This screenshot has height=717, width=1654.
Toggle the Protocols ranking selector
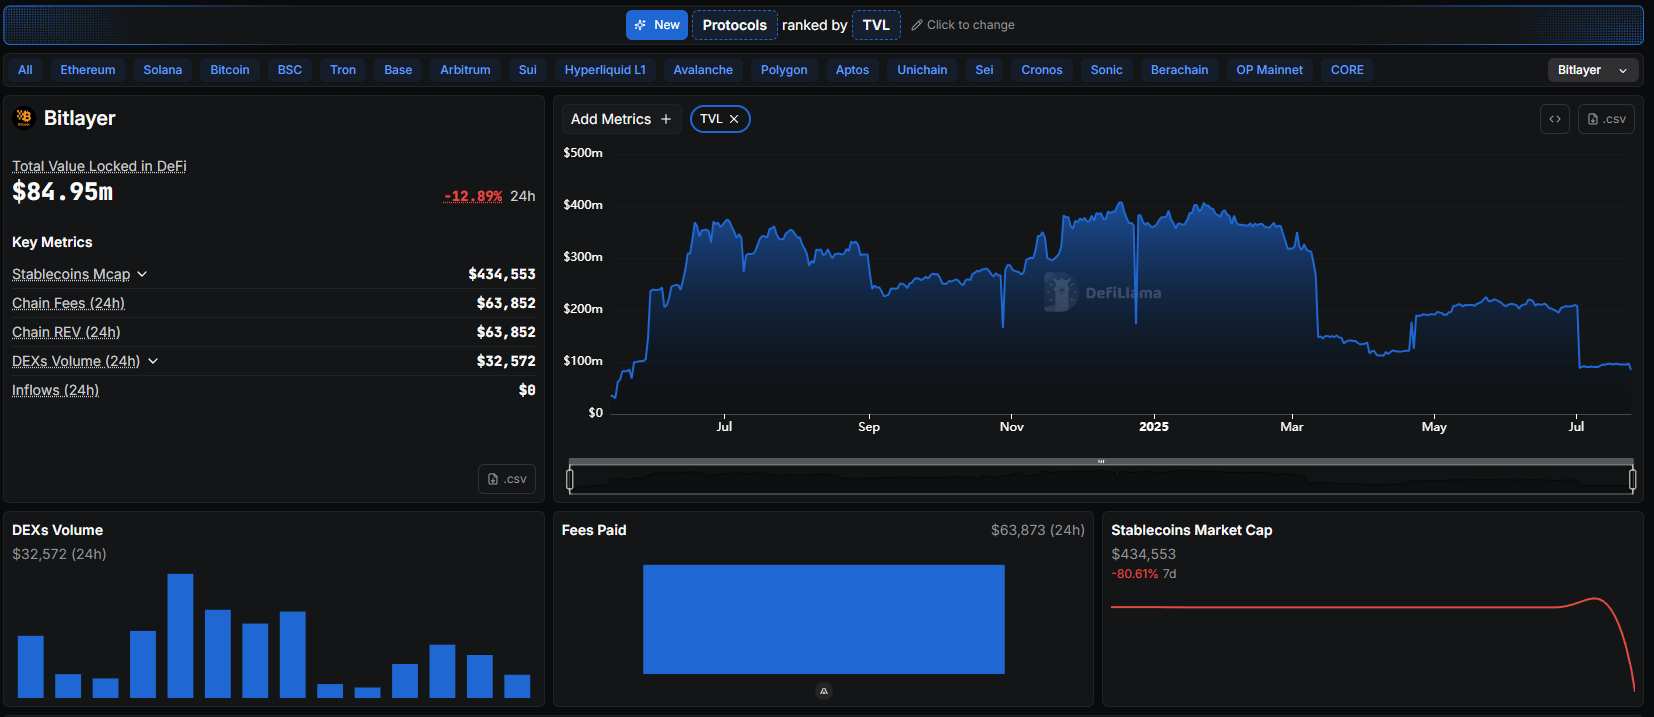pyautogui.click(x=734, y=25)
